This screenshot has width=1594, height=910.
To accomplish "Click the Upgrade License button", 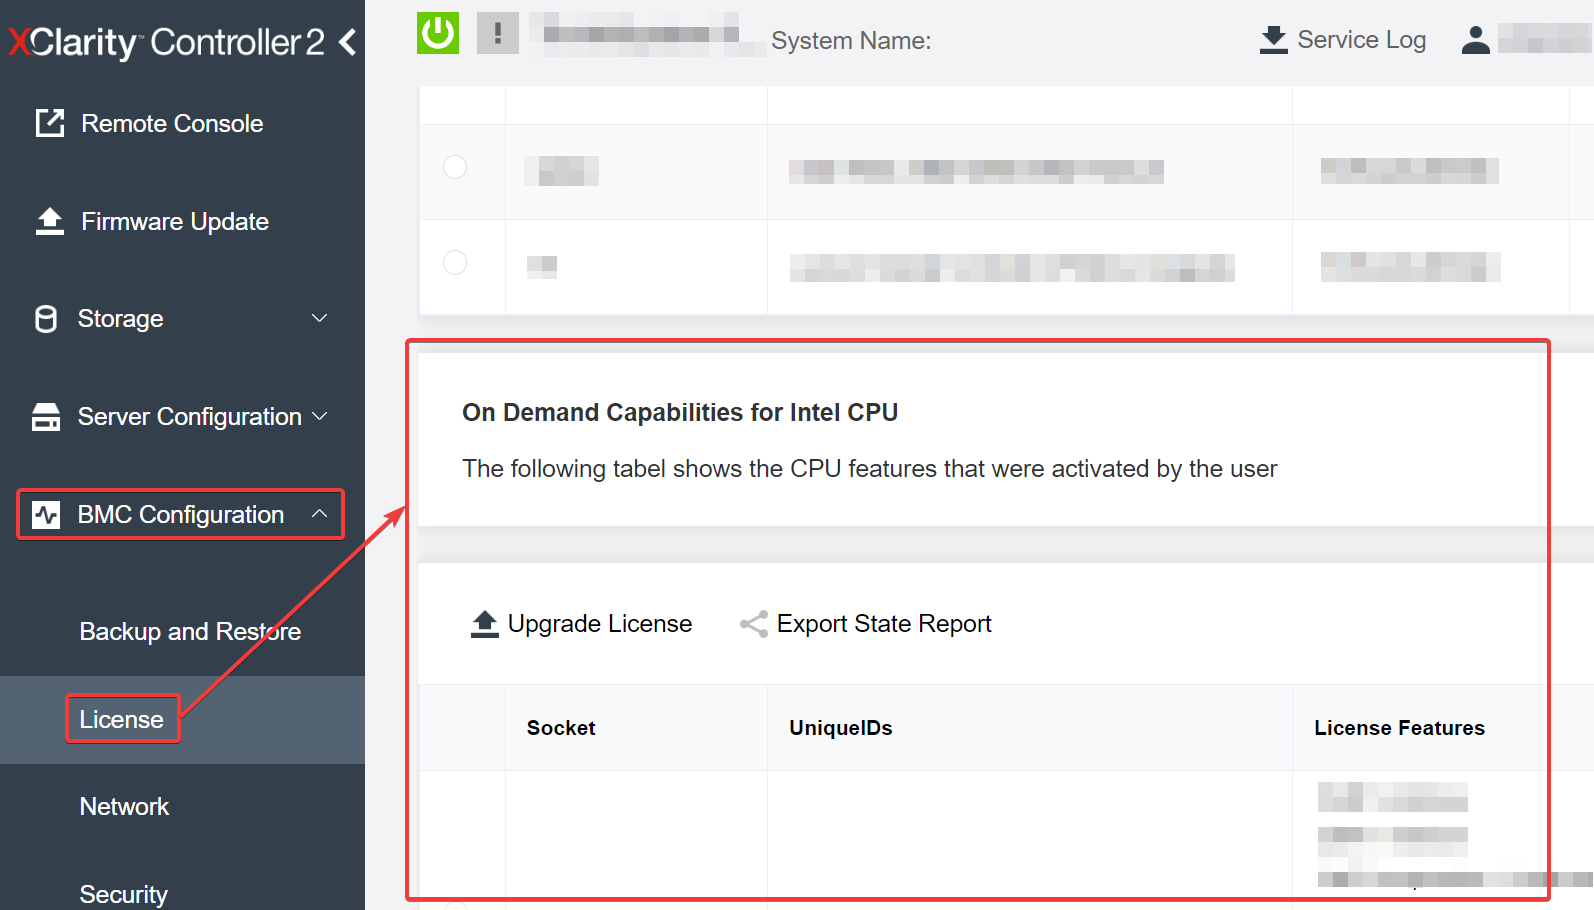I will (581, 624).
